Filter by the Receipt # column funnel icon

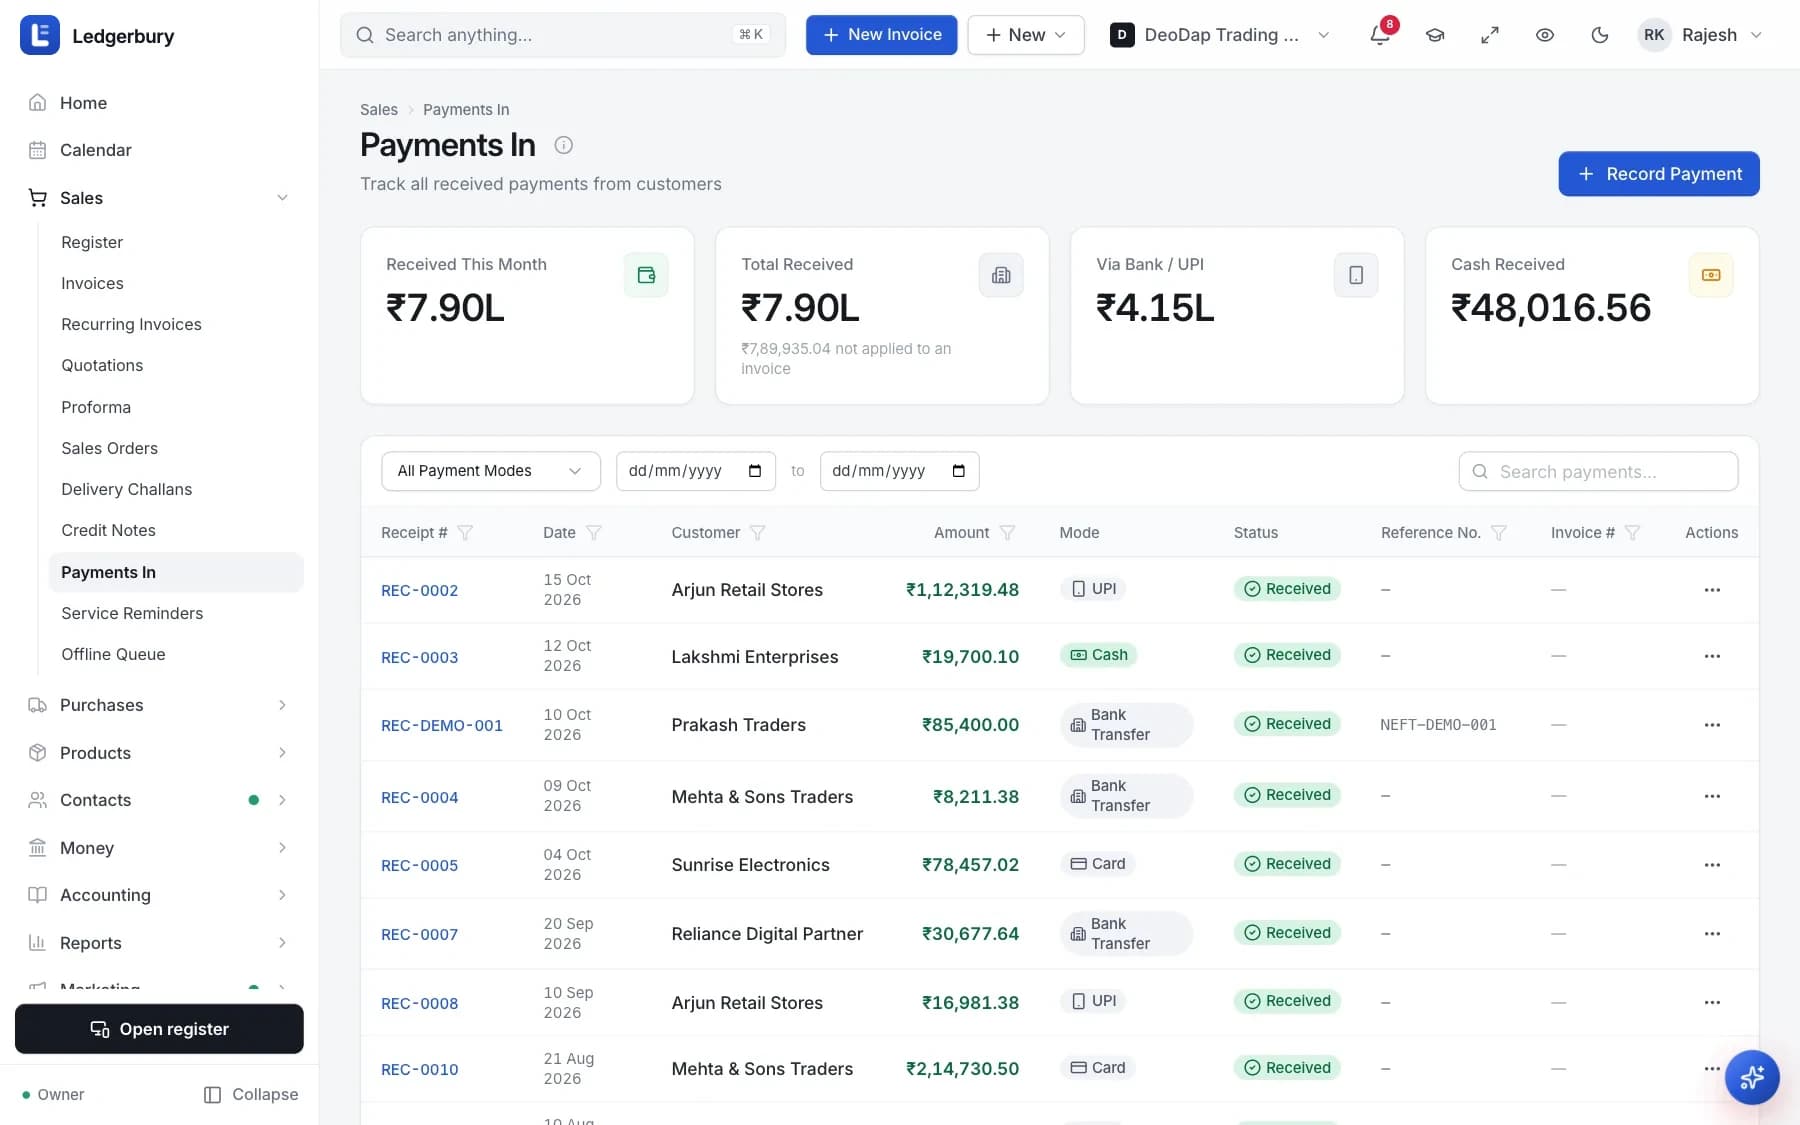(465, 533)
